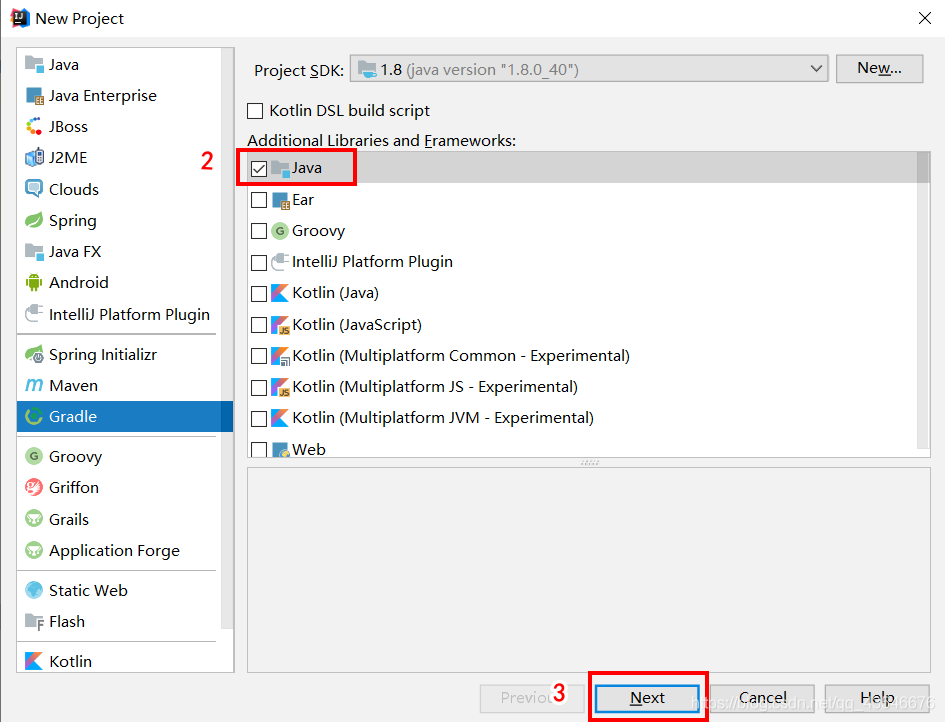
Task: Check the Kotlin (JavaScript) checkbox
Action: point(259,325)
